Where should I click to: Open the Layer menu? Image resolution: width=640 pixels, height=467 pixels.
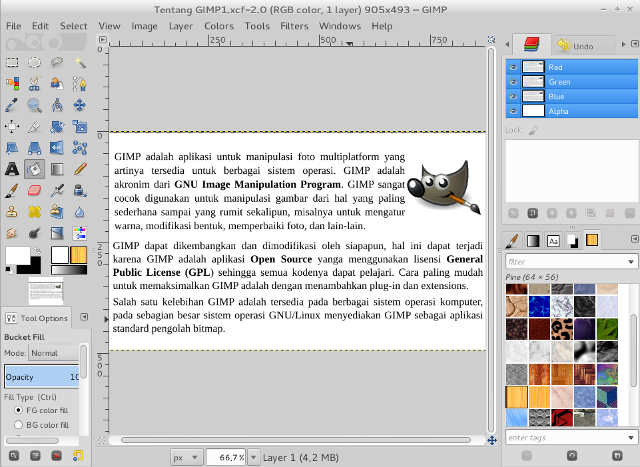[181, 26]
